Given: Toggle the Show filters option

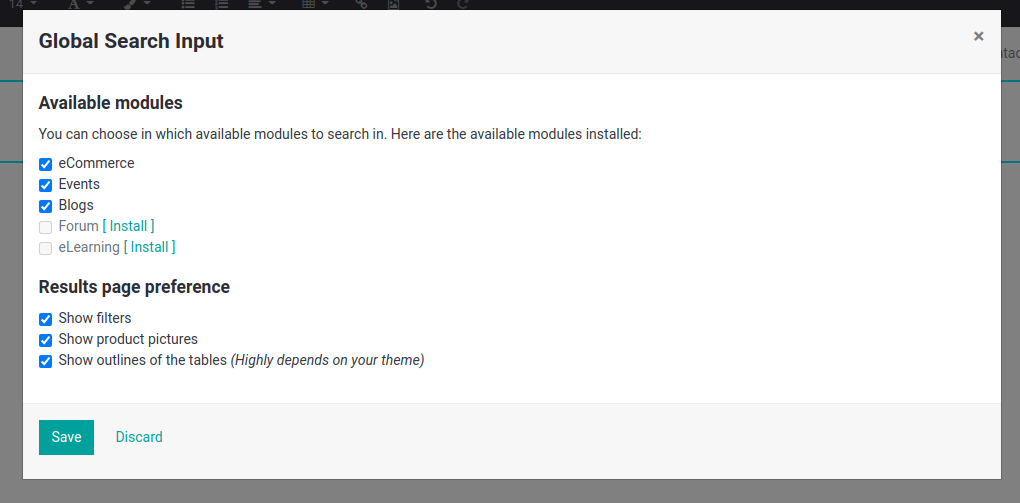Looking at the screenshot, I should pos(46,319).
